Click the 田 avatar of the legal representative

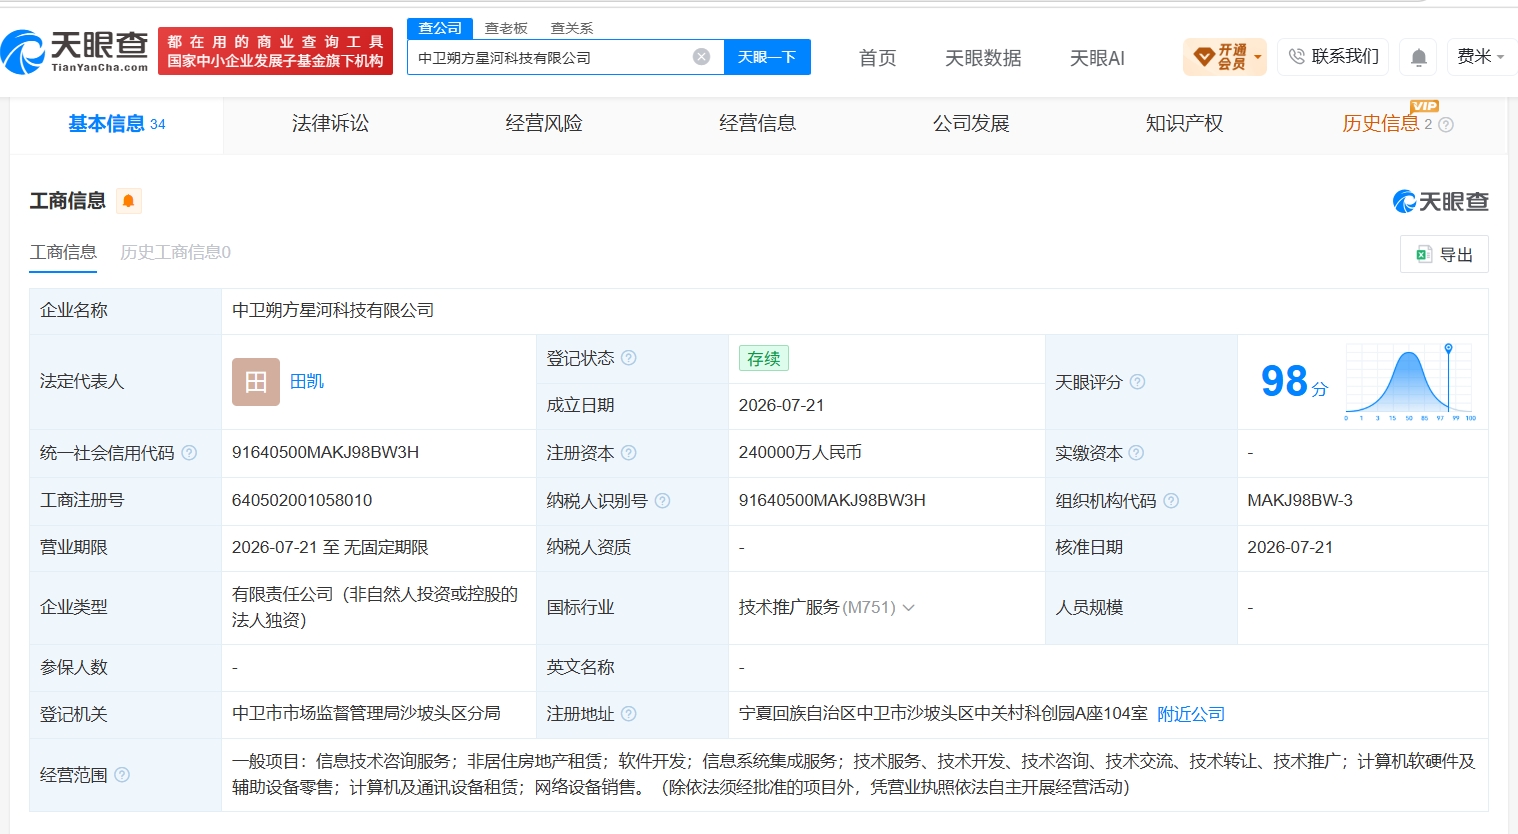(256, 382)
